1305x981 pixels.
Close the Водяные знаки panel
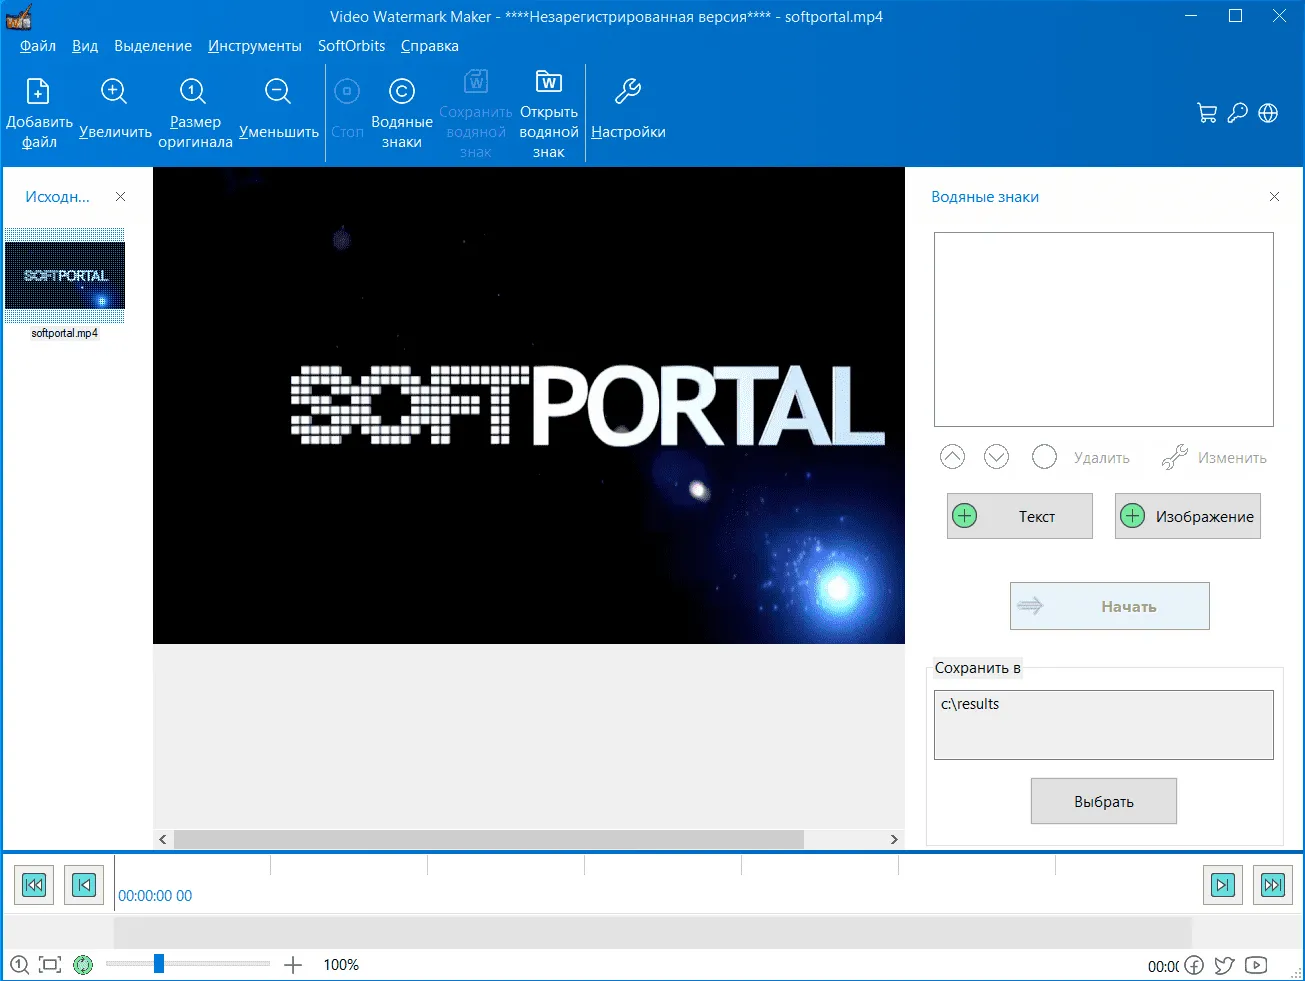pos(1274,197)
